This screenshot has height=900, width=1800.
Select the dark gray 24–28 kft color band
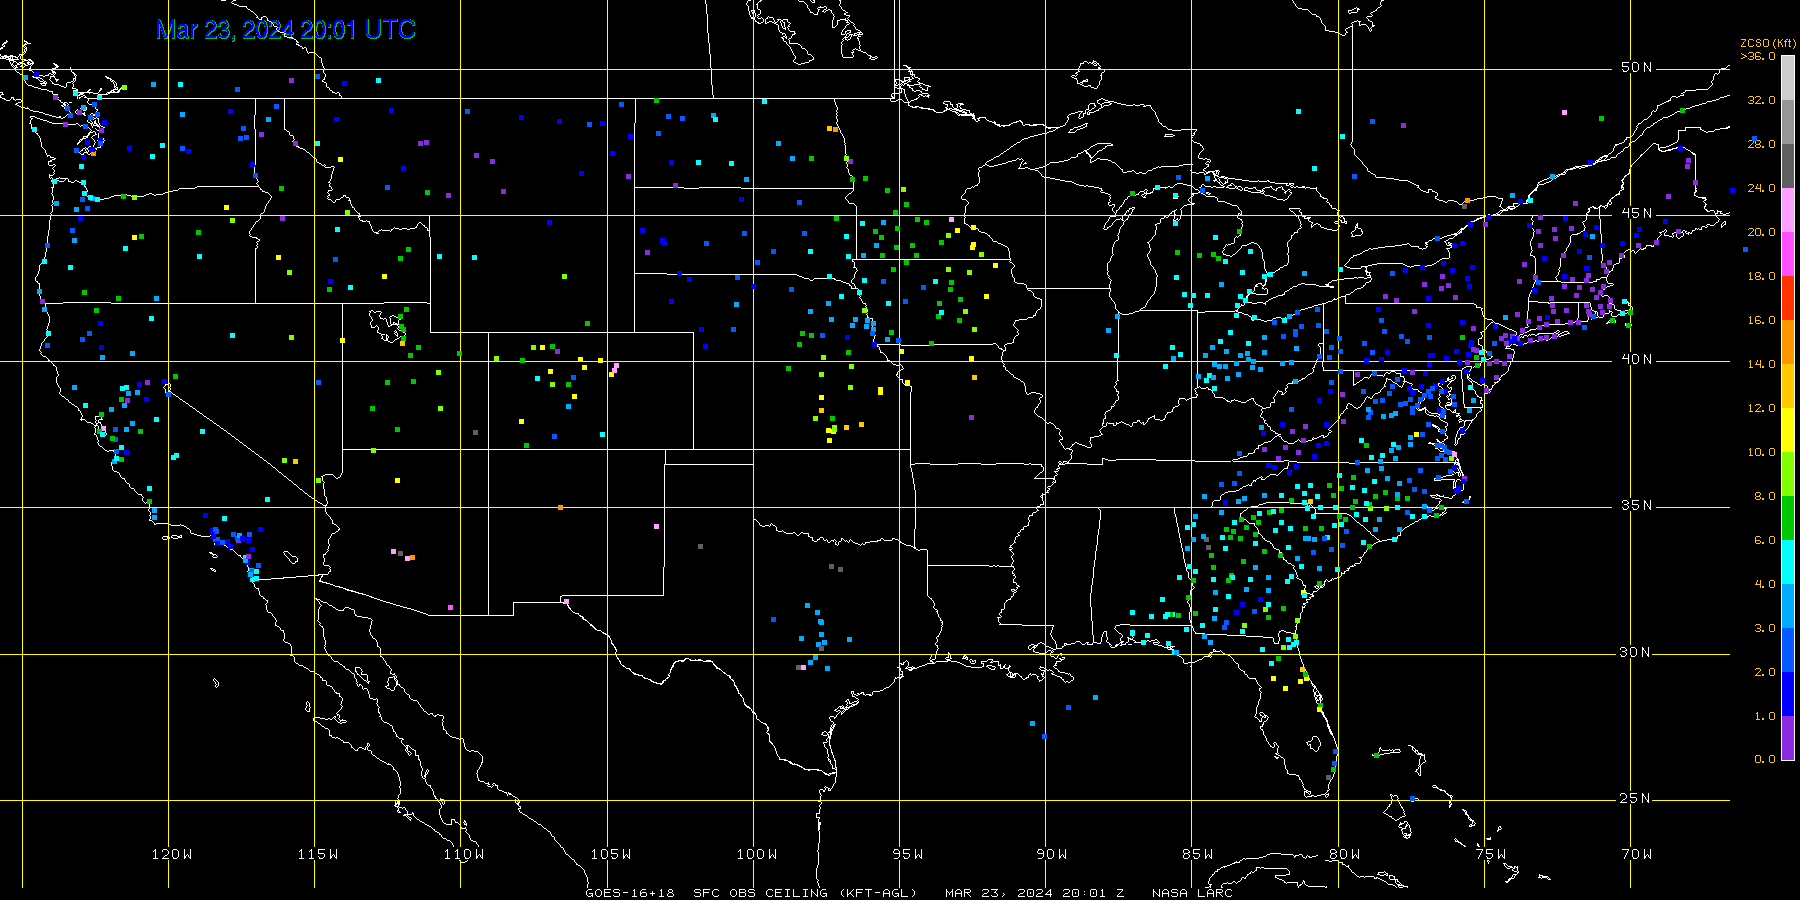pyautogui.click(x=1788, y=166)
